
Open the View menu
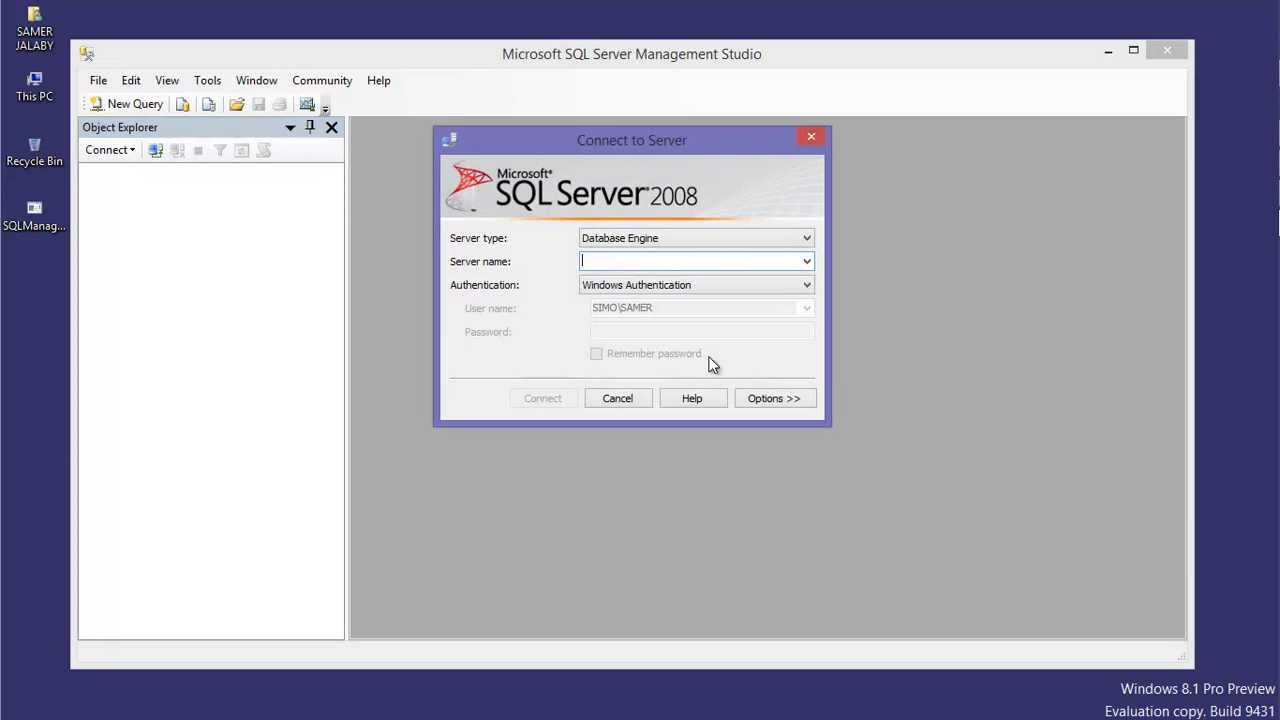[x=167, y=80]
